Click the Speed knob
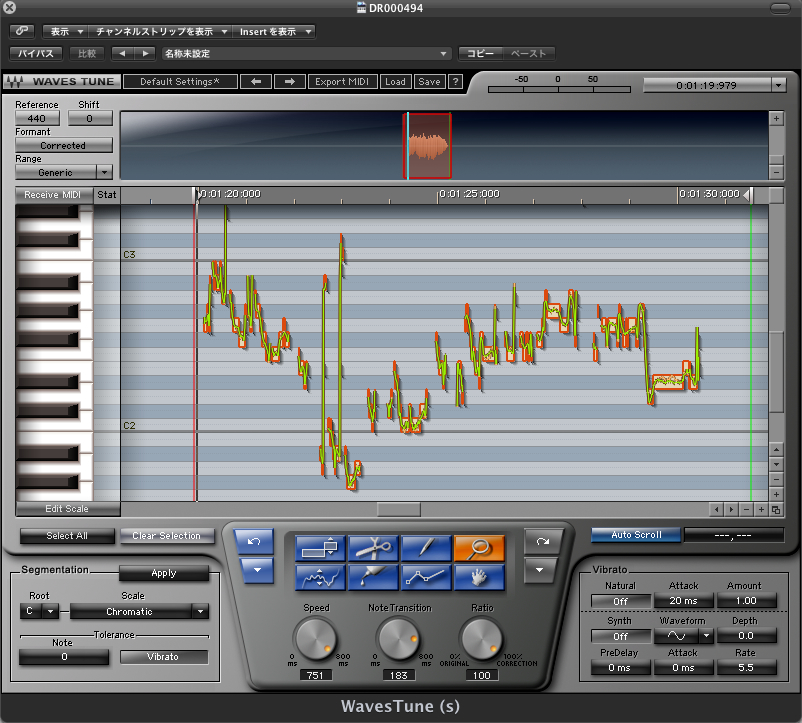Viewport: 802px width, 723px height. [x=316, y=639]
